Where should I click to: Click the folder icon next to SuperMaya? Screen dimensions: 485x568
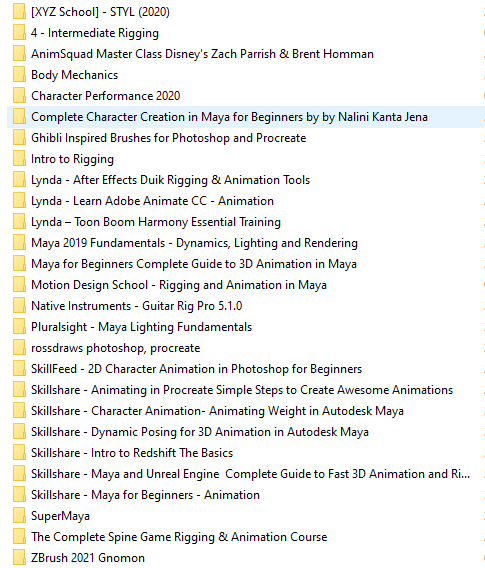[x=19, y=516]
